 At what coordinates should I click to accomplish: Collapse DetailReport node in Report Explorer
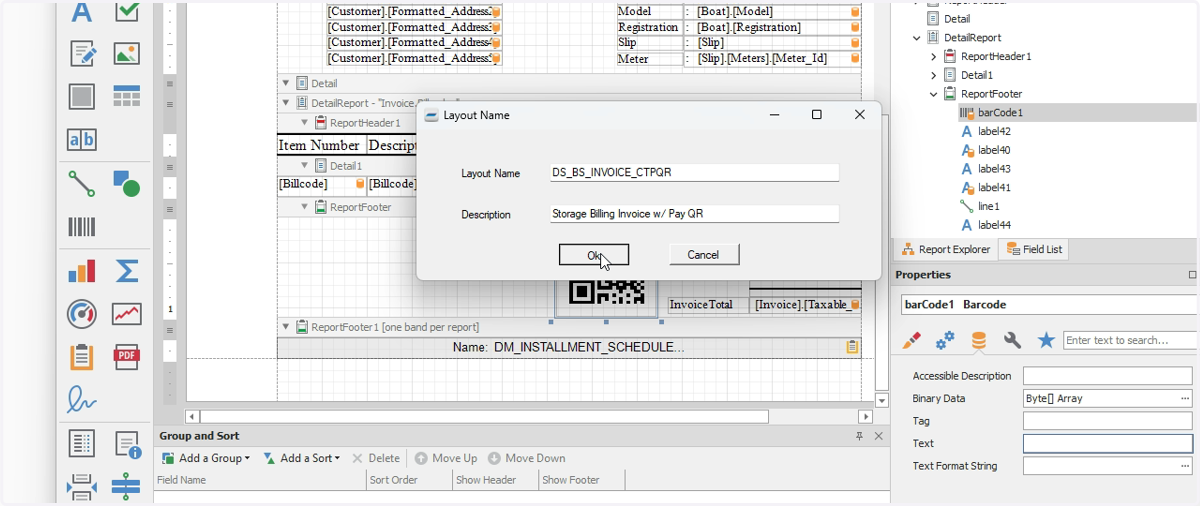(917, 38)
